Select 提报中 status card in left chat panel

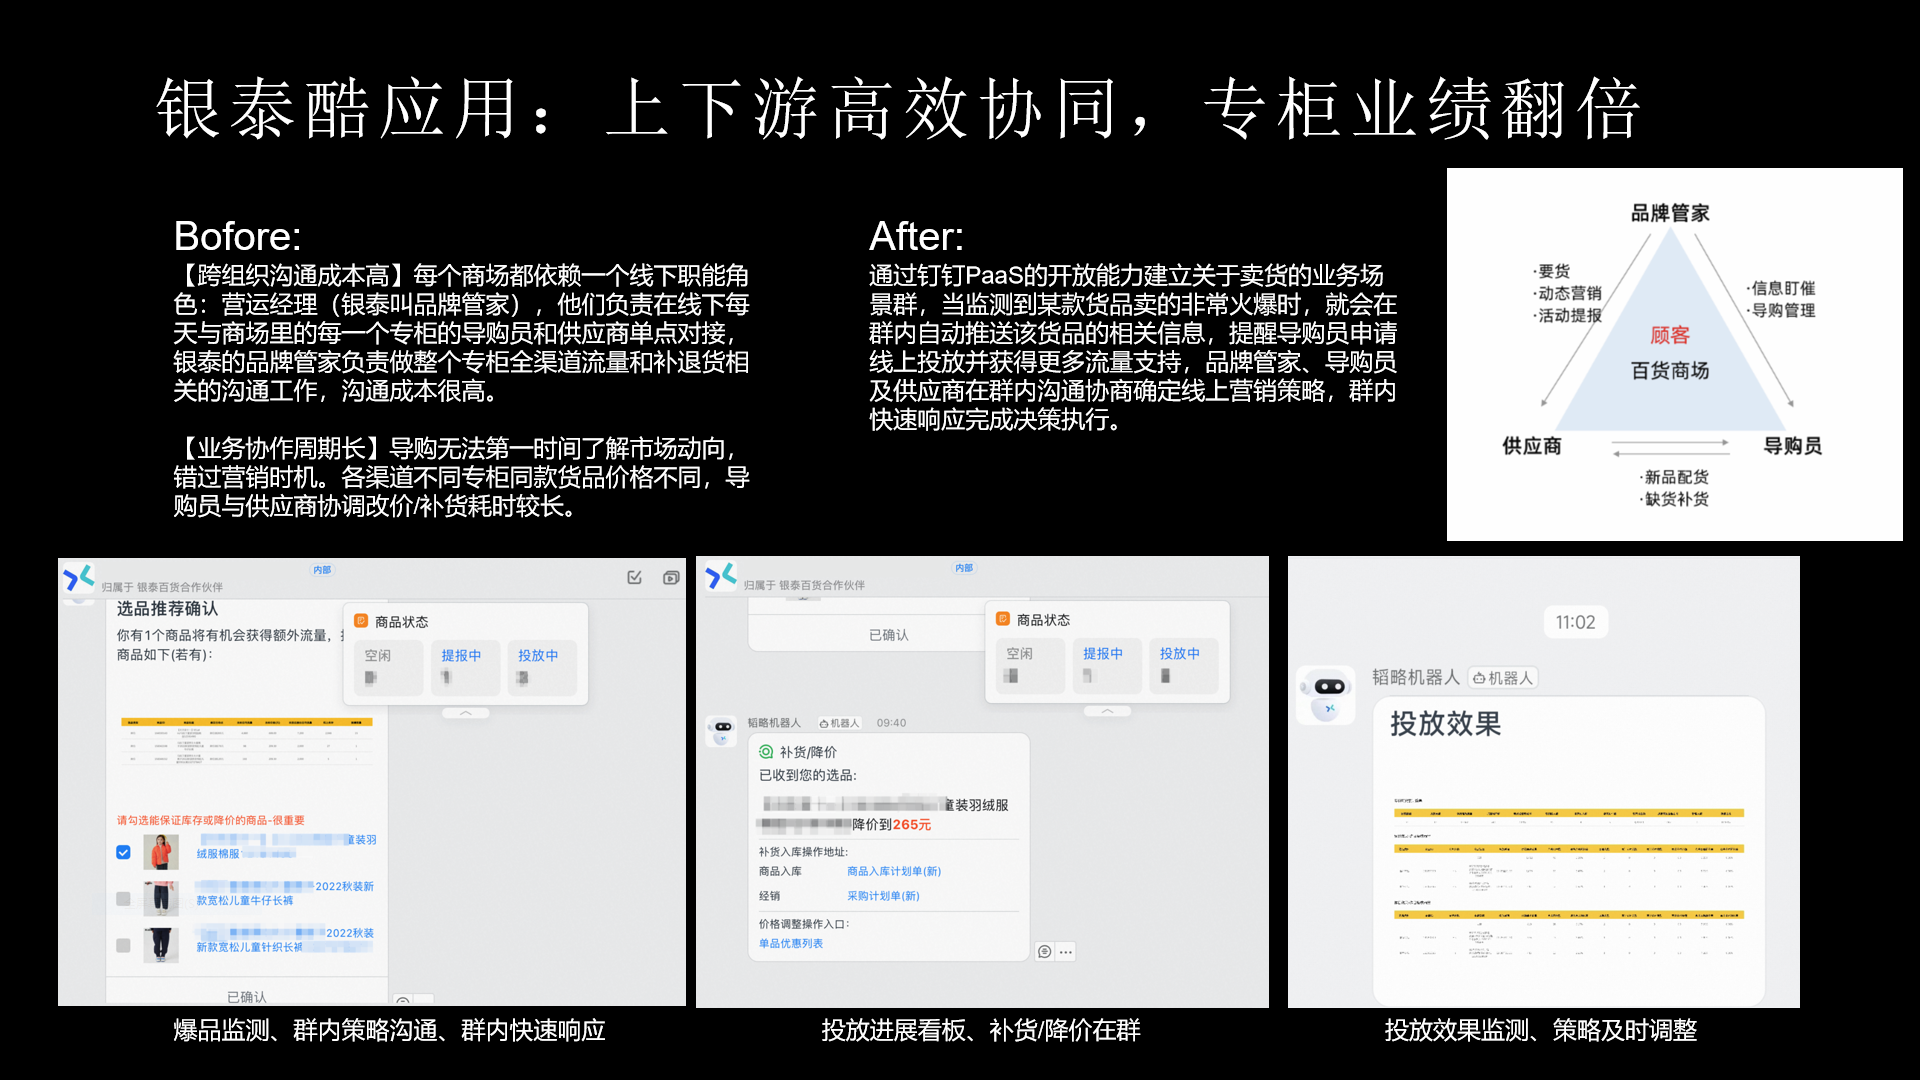click(x=465, y=667)
